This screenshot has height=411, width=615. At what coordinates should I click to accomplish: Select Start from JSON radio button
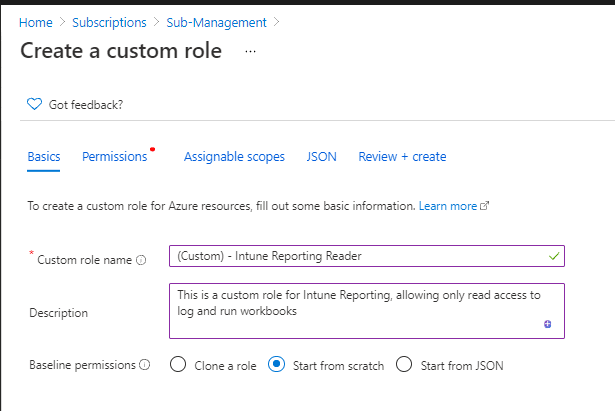(404, 364)
